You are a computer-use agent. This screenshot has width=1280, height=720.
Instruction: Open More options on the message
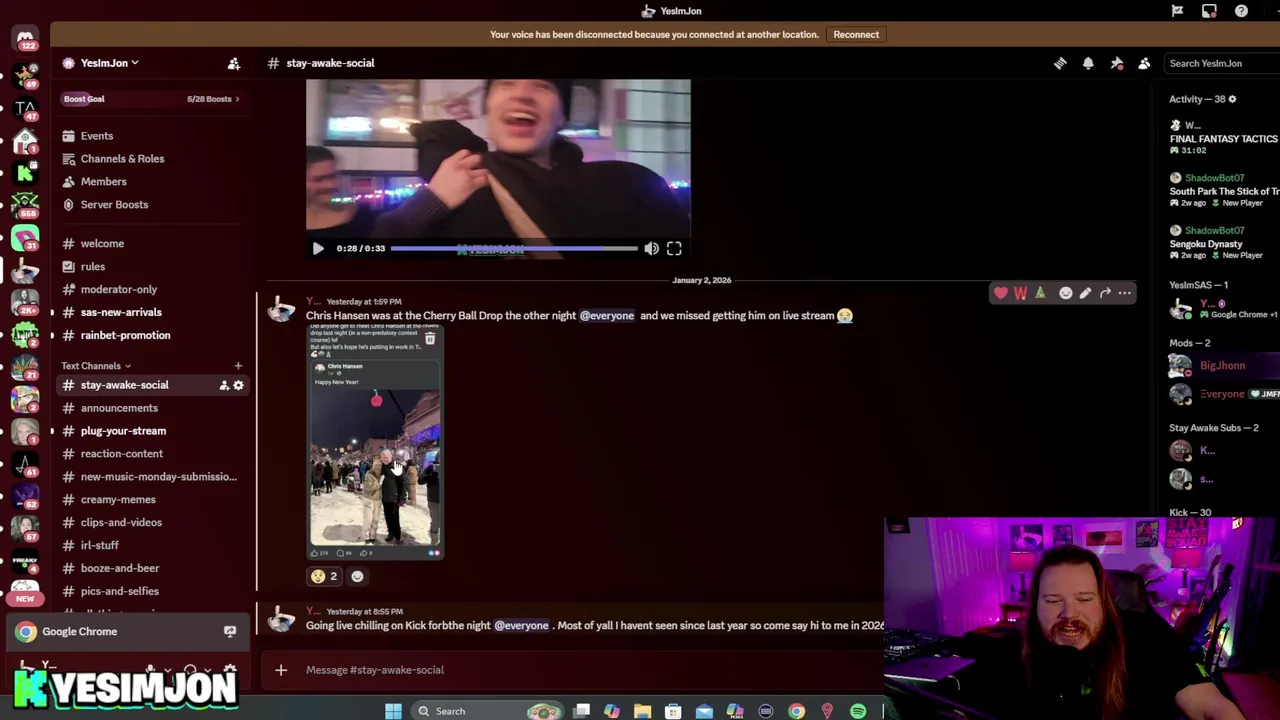pyautogui.click(x=1125, y=293)
